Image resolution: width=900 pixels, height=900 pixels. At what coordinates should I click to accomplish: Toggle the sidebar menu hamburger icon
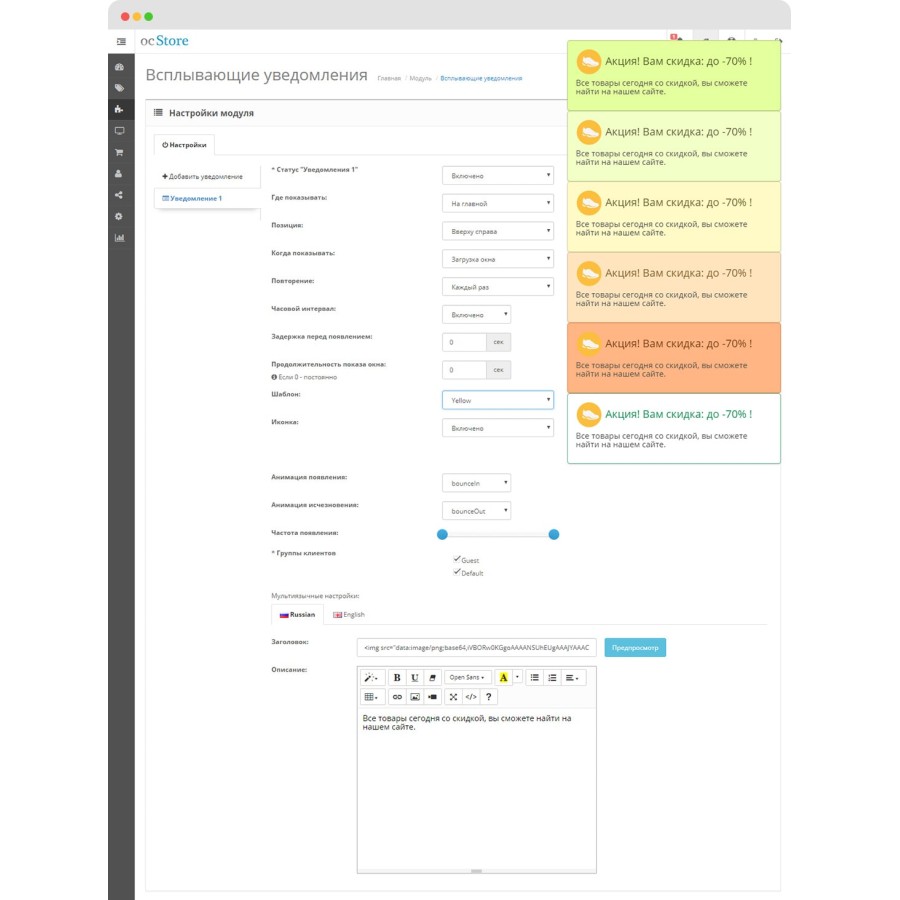(x=121, y=41)
